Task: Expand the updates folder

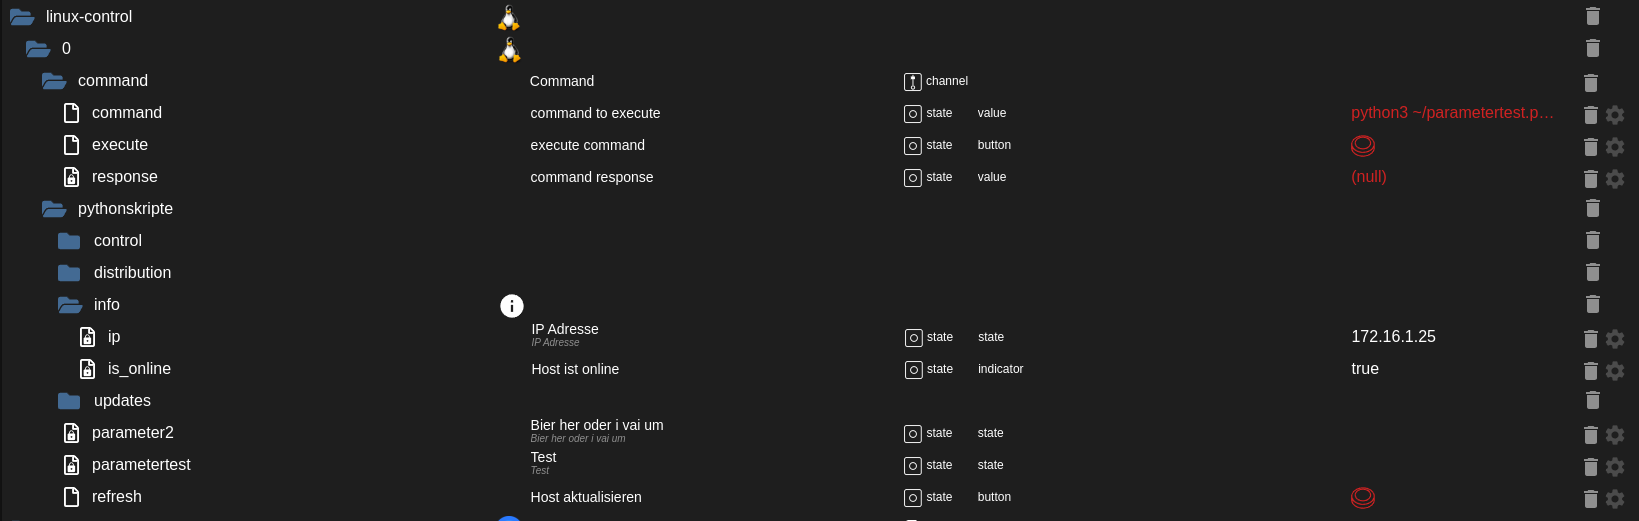Action: [69, 401]
